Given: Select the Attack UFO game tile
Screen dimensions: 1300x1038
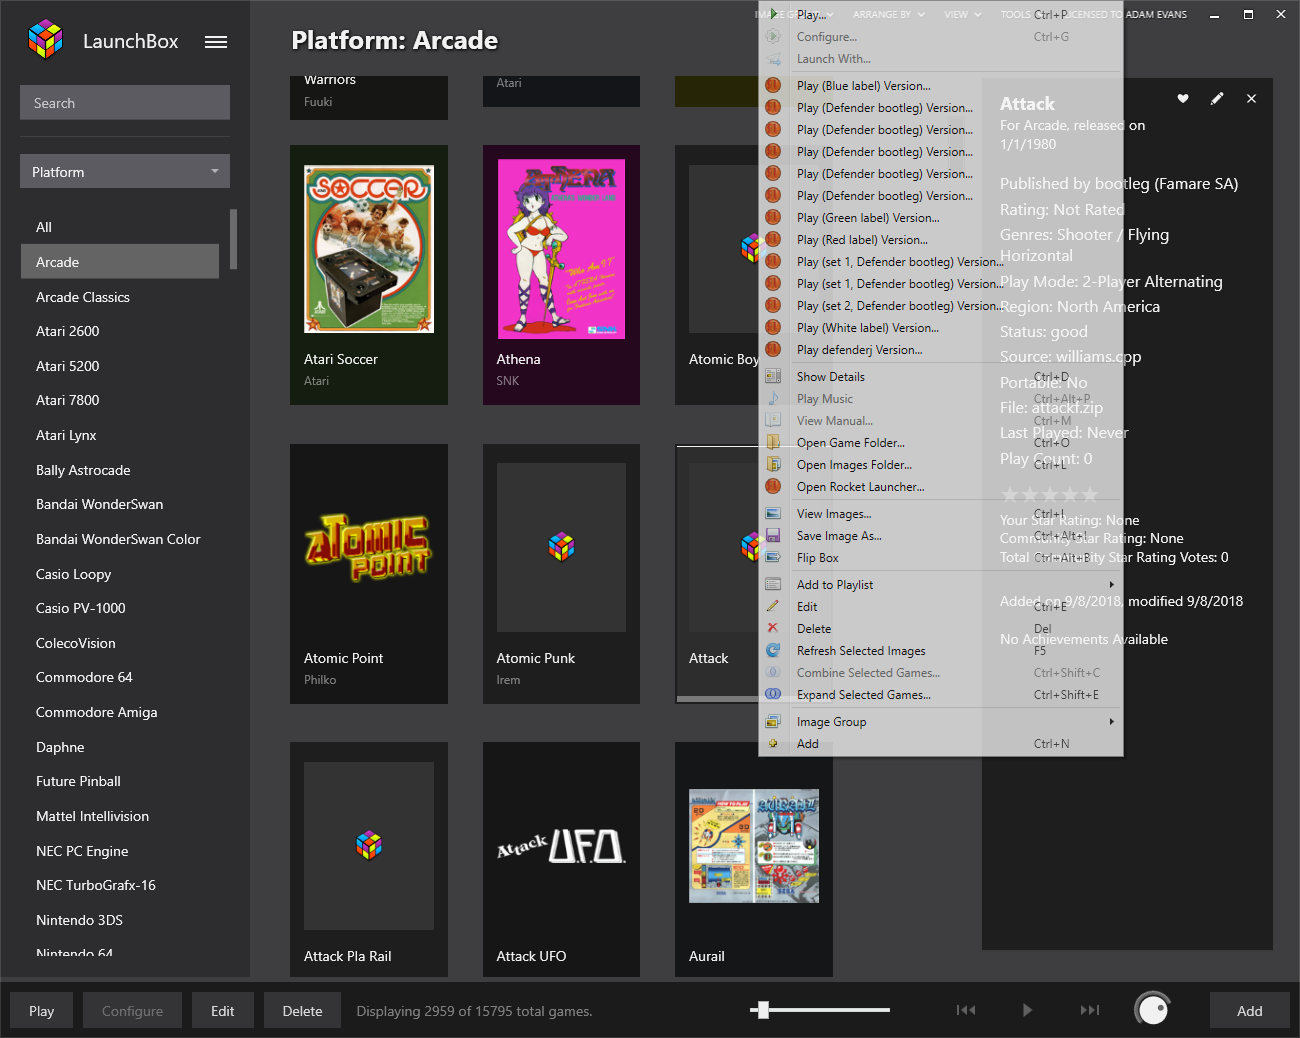Looking at the screenshot, I should 561,859.
